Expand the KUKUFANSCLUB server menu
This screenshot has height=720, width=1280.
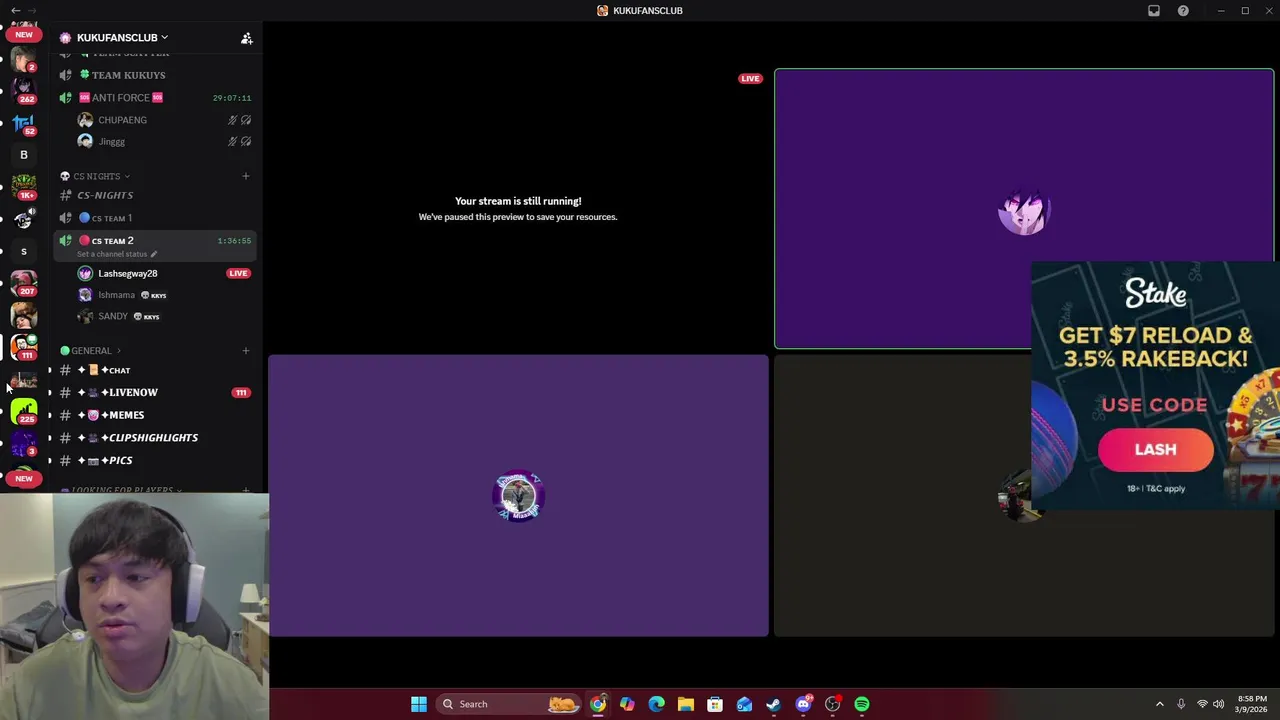[x=122, y=38]
